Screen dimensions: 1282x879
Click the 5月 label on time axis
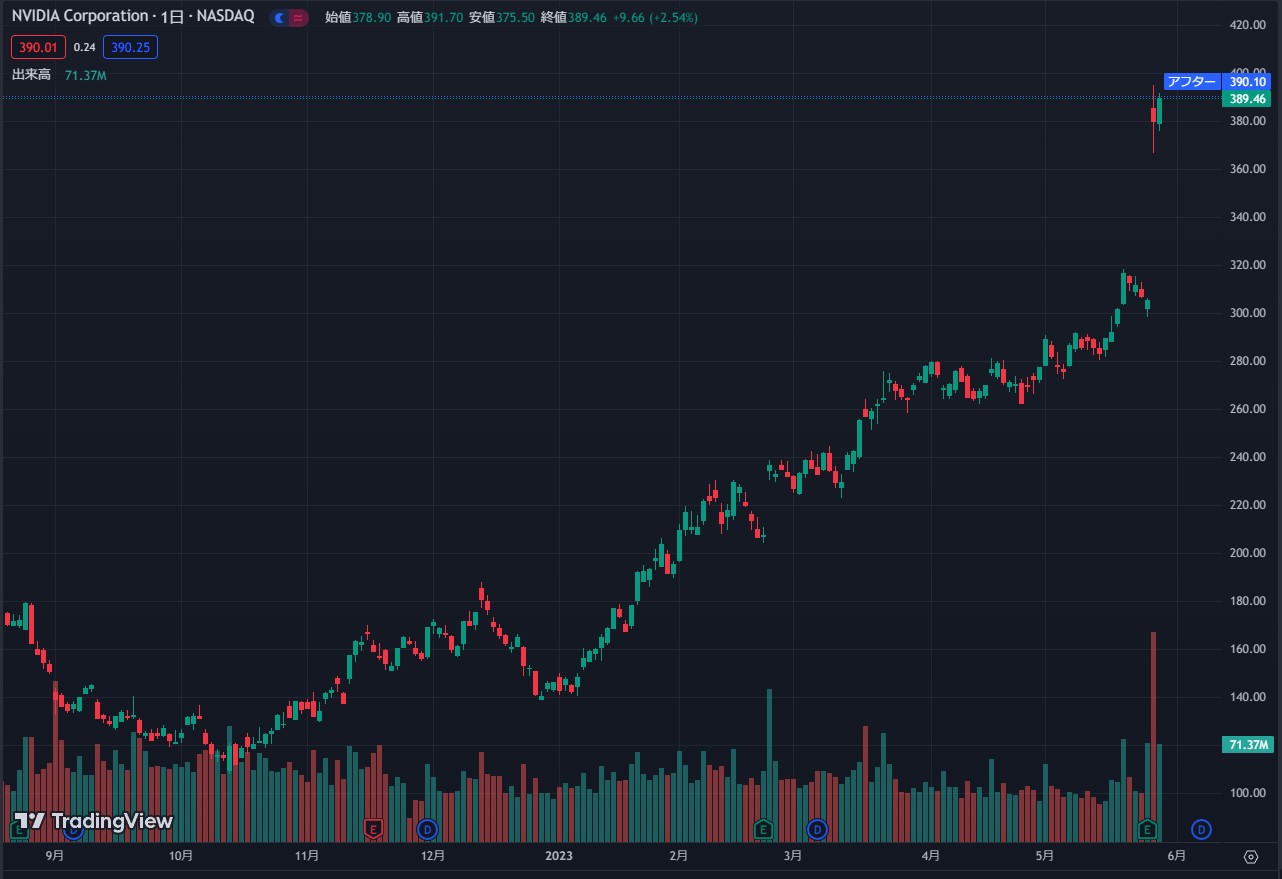pyautogui.click(x=1045, y=856)
